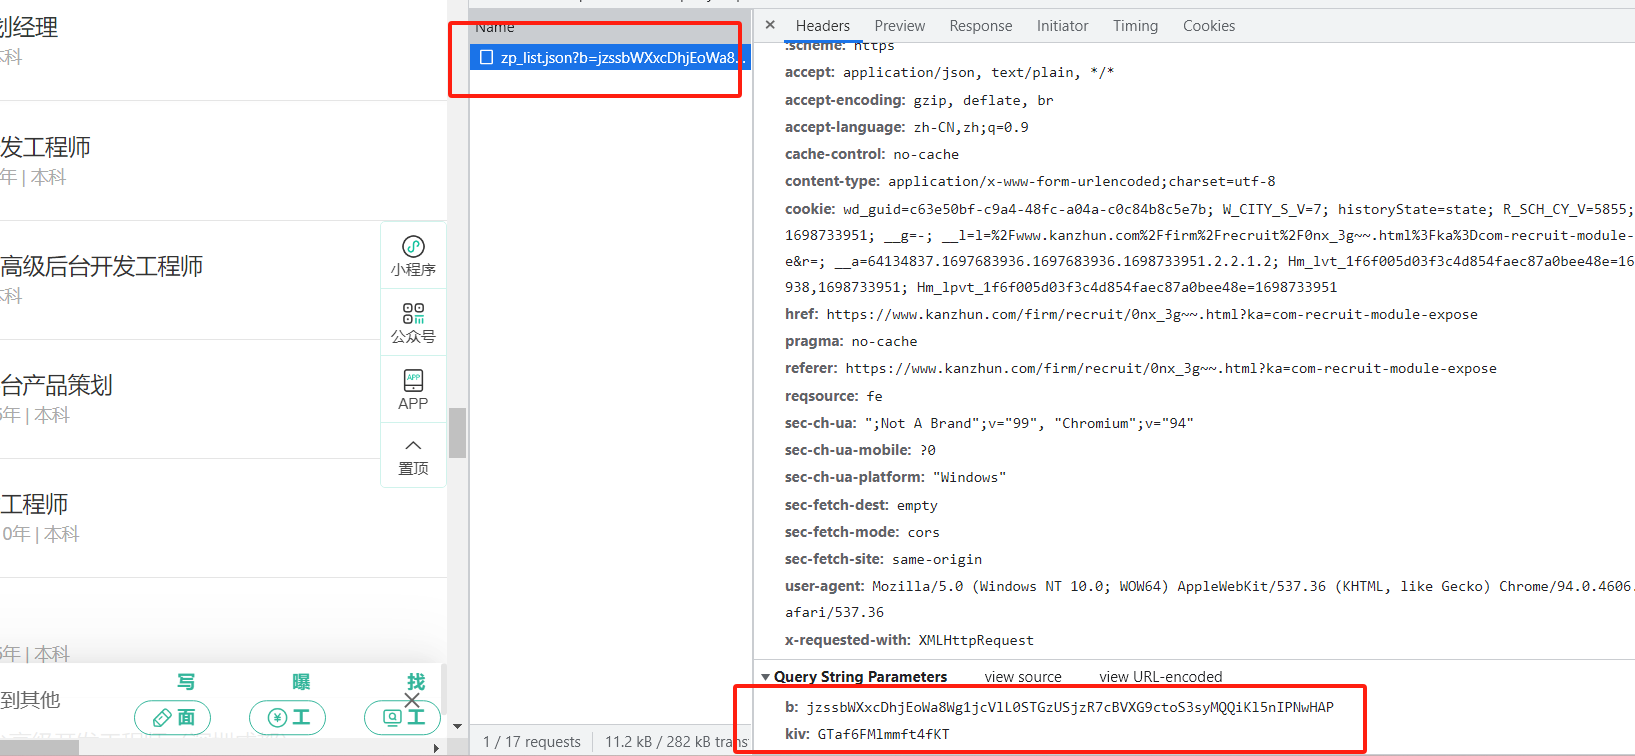Image resolution: width=1635 pixels, height=756 pixels.
Task: Click the content-type header value
Action: (1082, 181)
